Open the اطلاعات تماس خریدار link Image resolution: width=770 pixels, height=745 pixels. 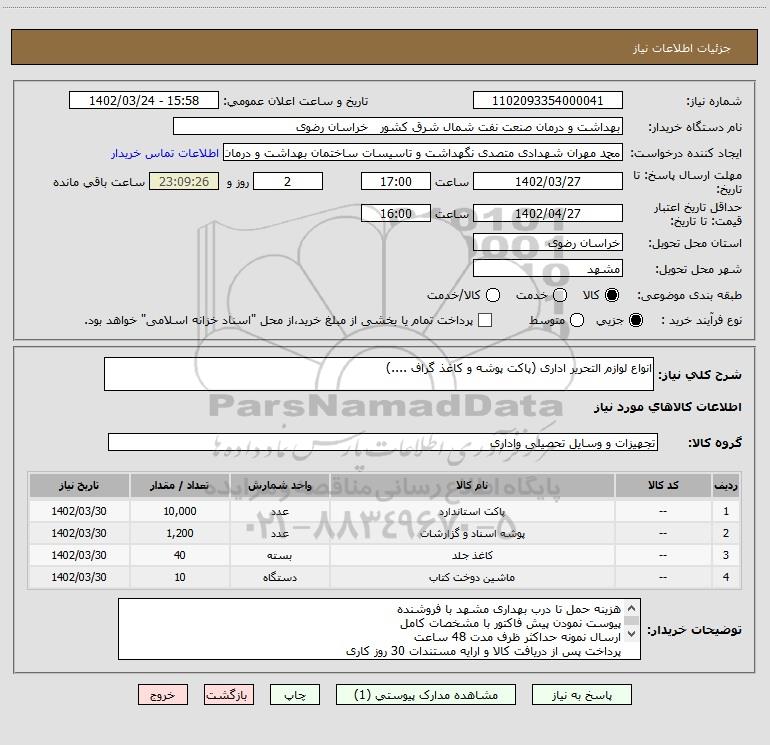165,153
